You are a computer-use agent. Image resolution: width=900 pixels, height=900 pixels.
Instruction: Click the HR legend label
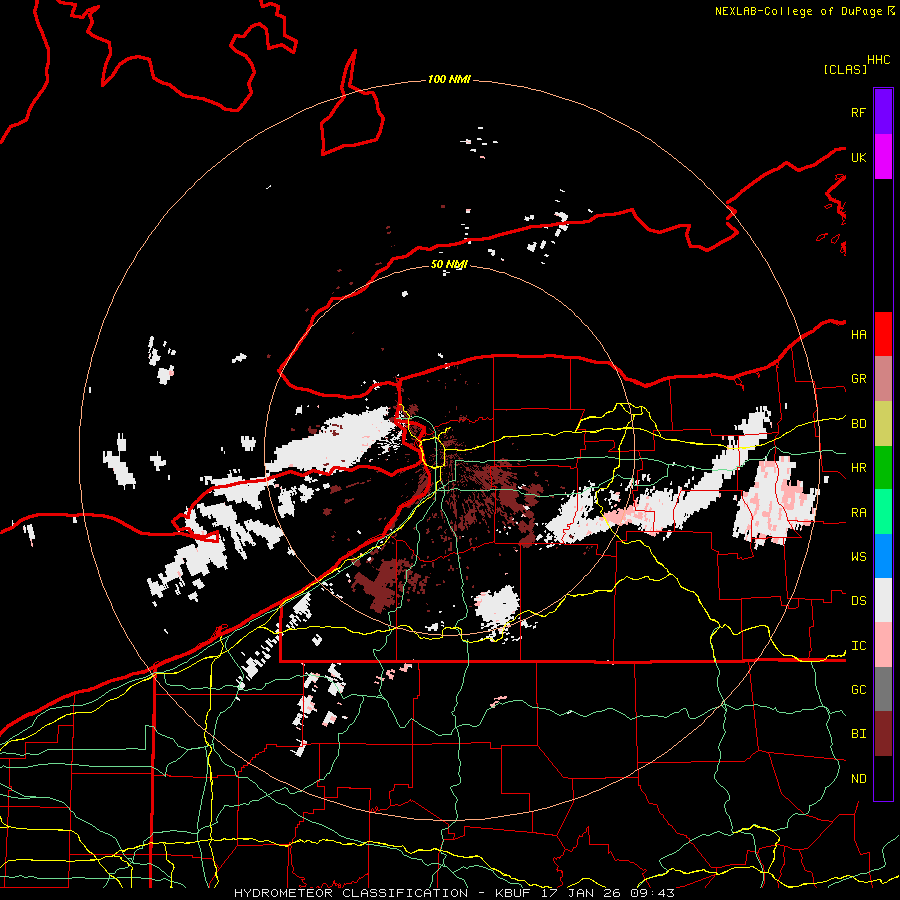pos(858,468)
